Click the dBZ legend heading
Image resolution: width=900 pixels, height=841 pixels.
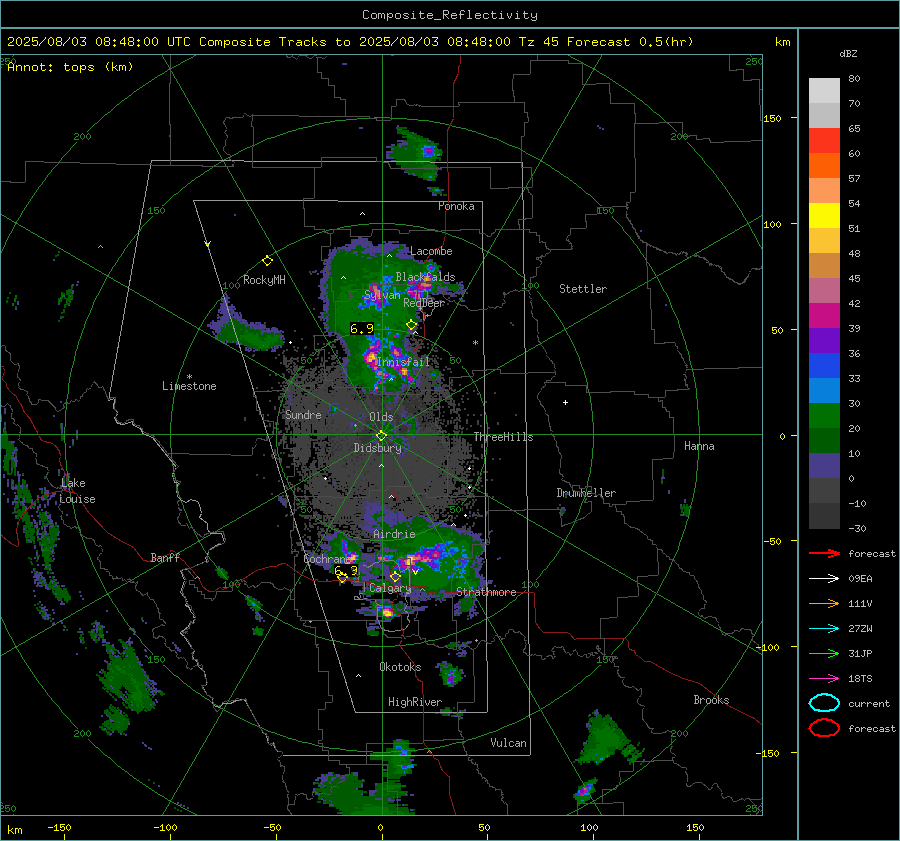(x=848, y=53)
